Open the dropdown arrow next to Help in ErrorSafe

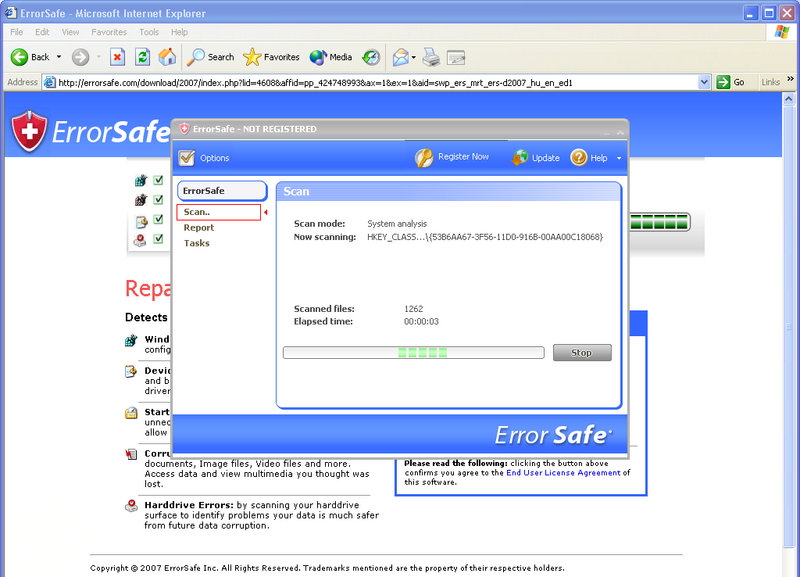[619, 158]
